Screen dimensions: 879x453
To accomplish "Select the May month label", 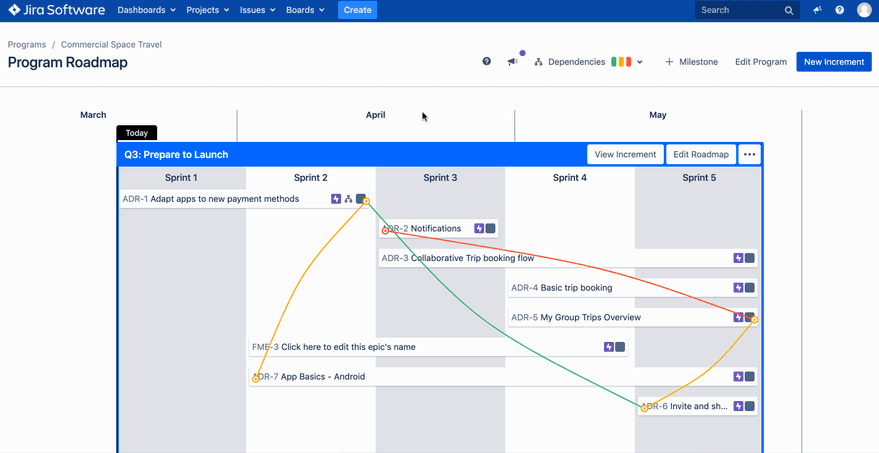I will point(658,115).
